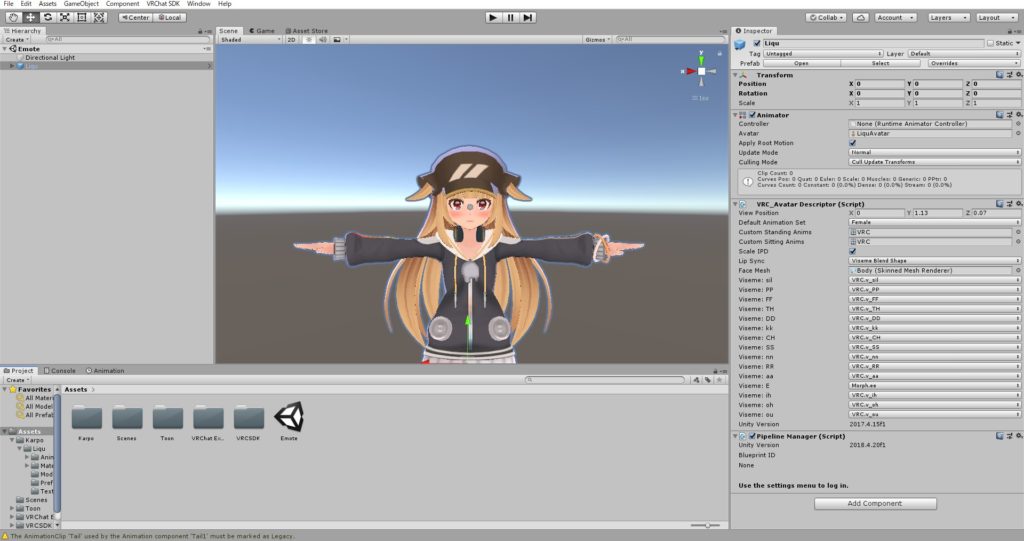Click the Pause button
Screen dimensions: 1024x541
(x=511, y=18)
